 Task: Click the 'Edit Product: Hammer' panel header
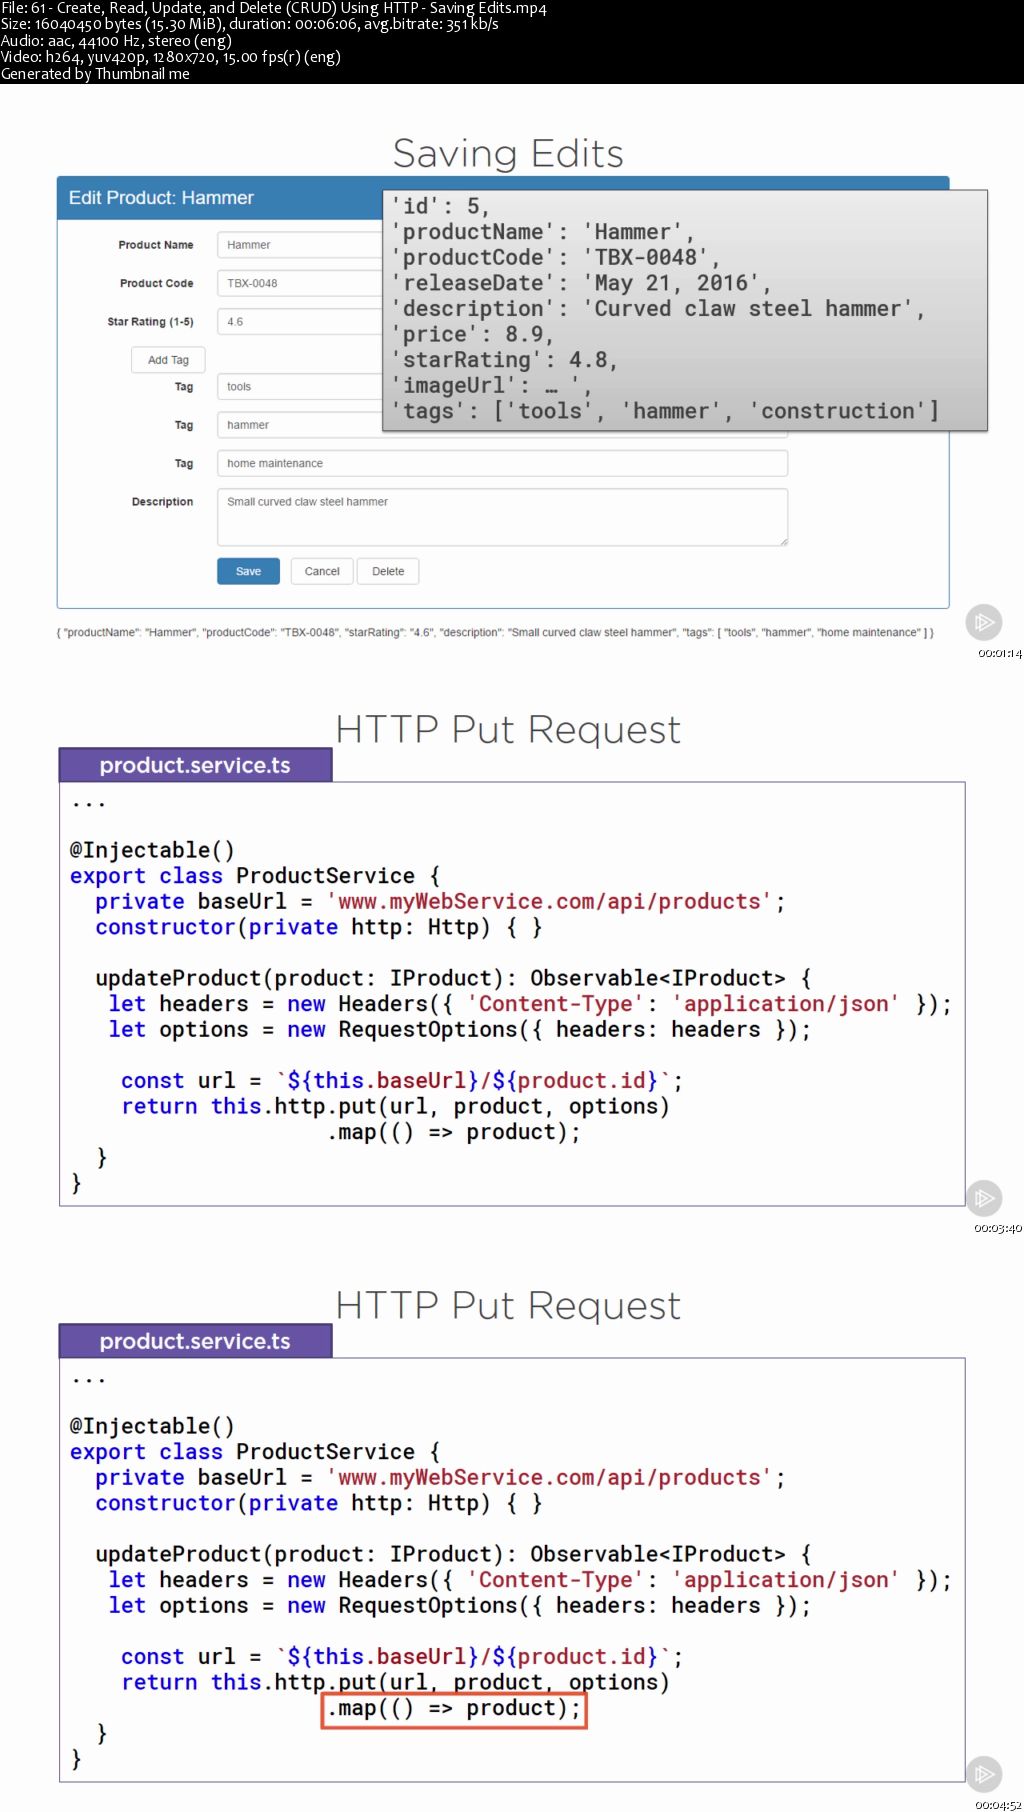point(220,198)
